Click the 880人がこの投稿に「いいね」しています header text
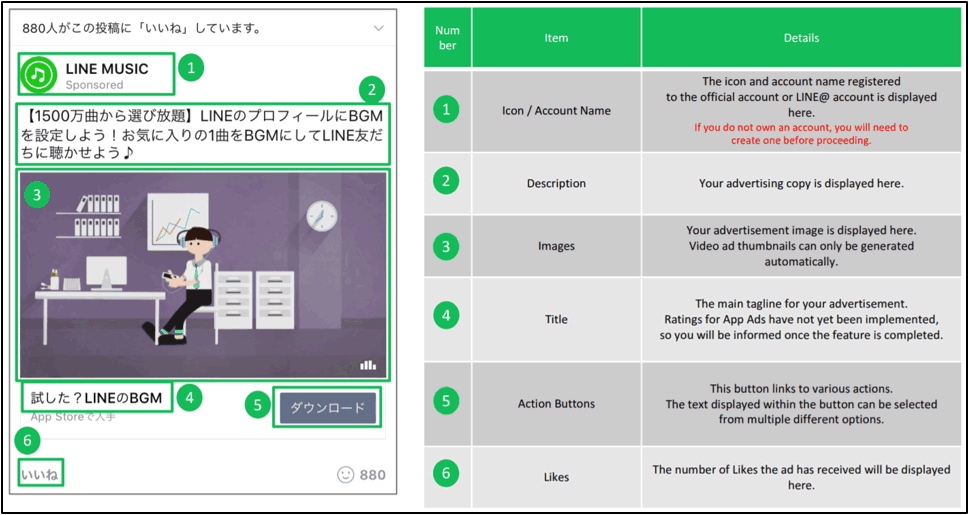Screen dimensions: 969x515 [141, 28]
